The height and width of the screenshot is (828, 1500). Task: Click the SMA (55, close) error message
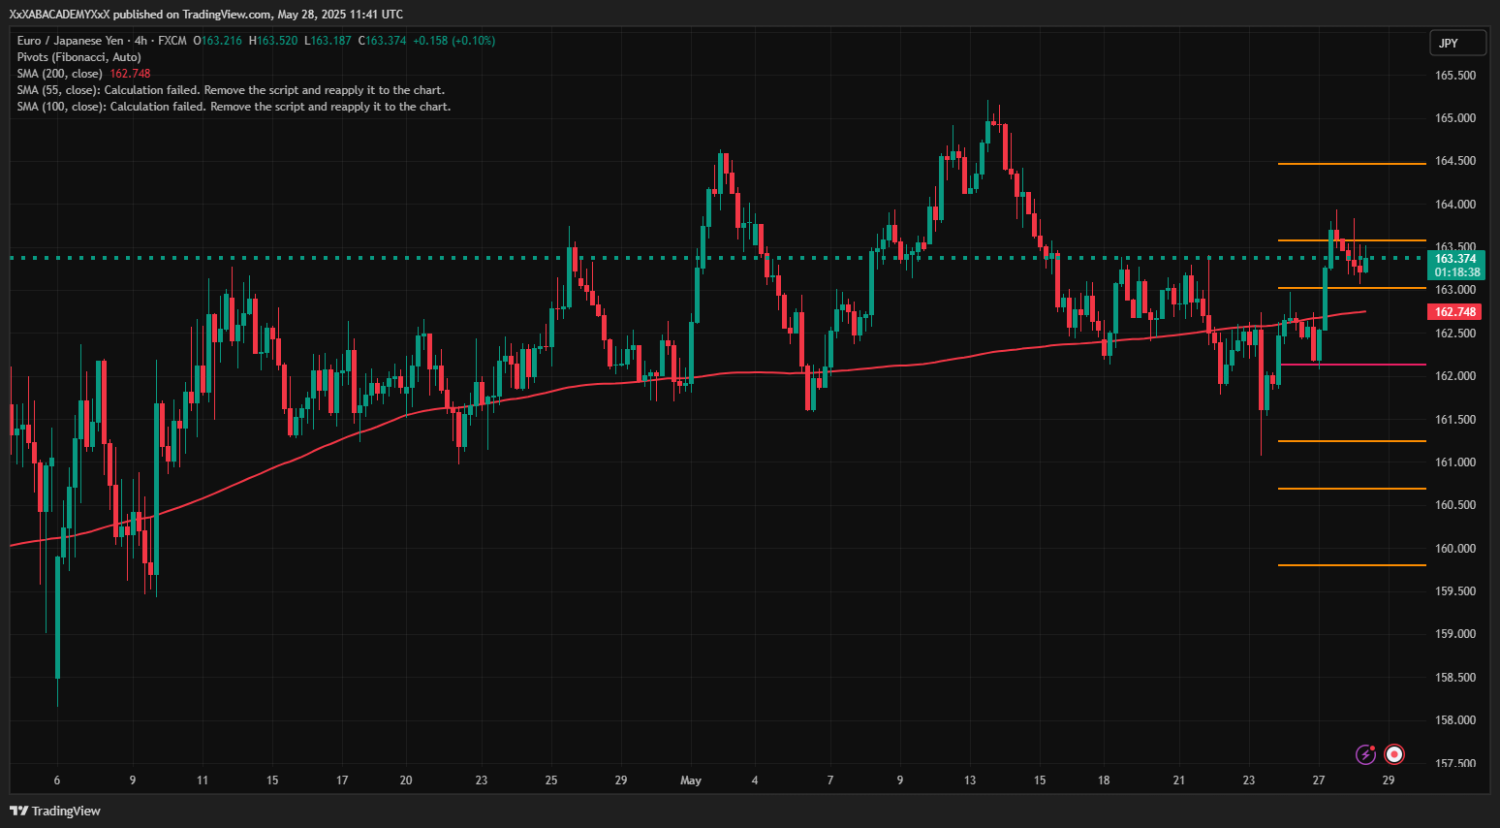230,90
